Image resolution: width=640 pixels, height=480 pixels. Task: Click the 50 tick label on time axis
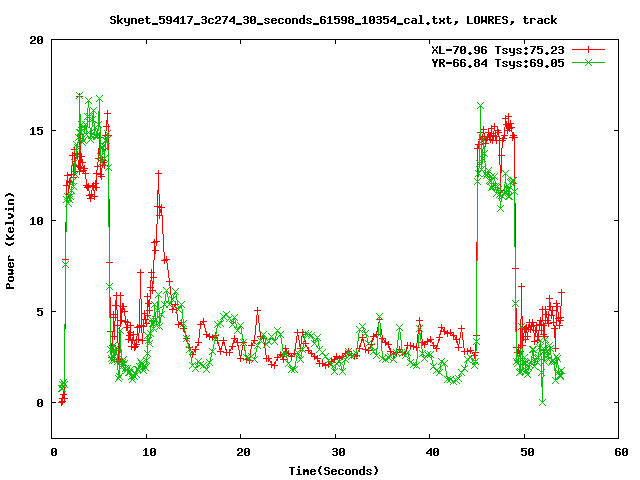[526, 452]
